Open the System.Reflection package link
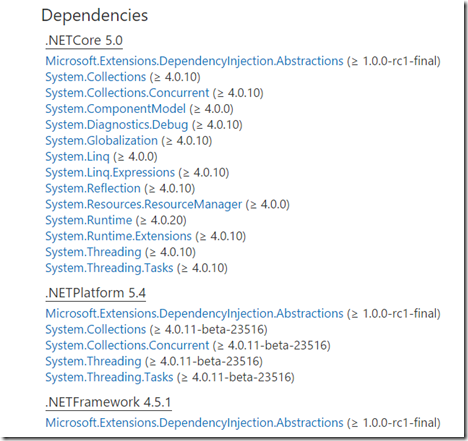The image size is (468, 441). coord(93,189)
